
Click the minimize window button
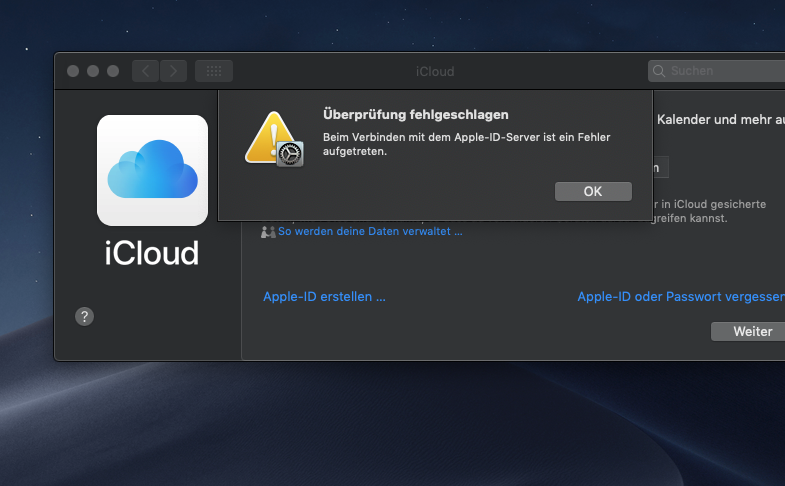(x=93, y=71)
